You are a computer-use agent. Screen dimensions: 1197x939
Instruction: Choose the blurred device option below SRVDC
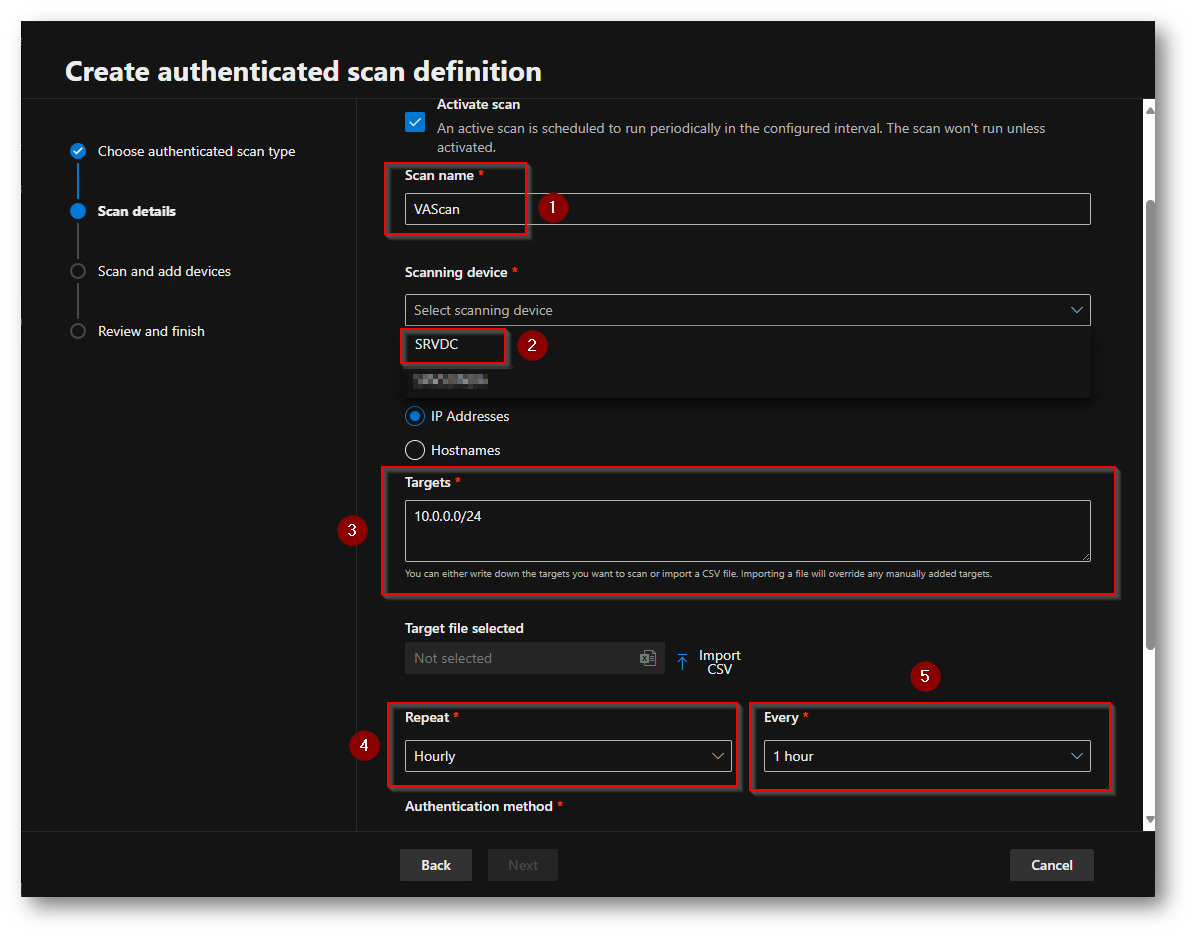[x=450, y=380]
